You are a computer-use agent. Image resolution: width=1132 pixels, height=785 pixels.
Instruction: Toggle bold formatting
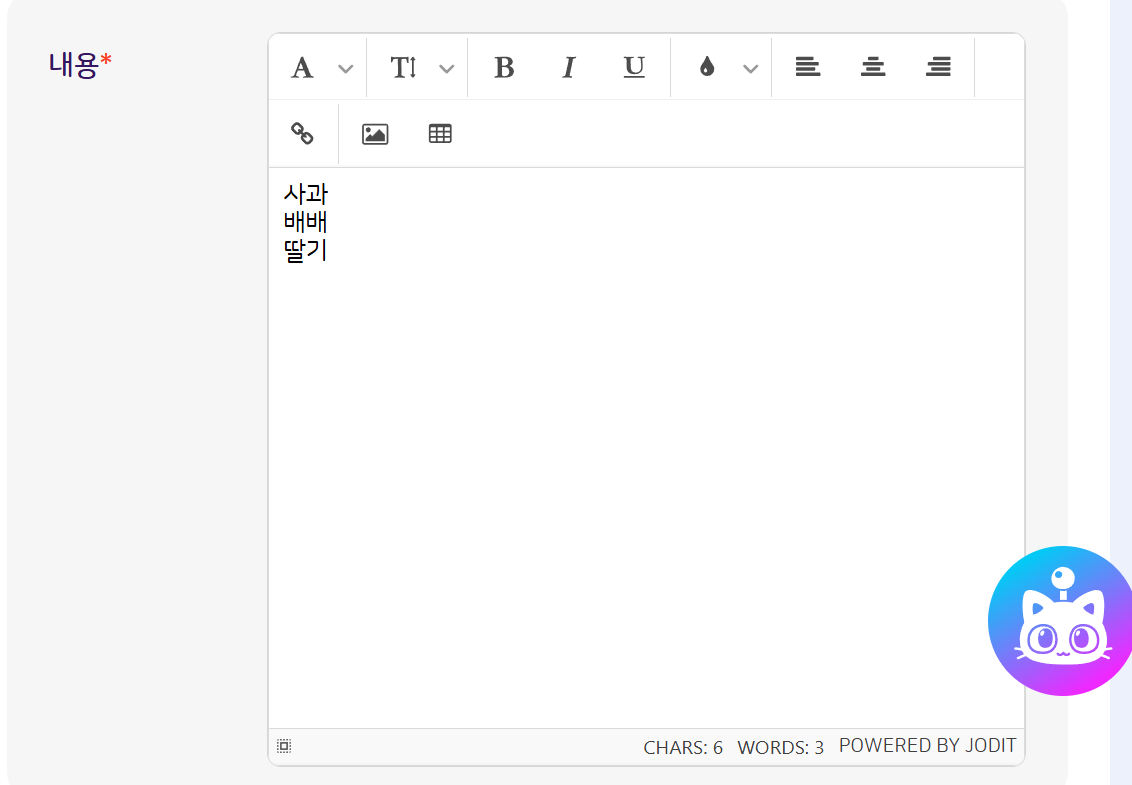pyautogui.click(x=504, y=68)
